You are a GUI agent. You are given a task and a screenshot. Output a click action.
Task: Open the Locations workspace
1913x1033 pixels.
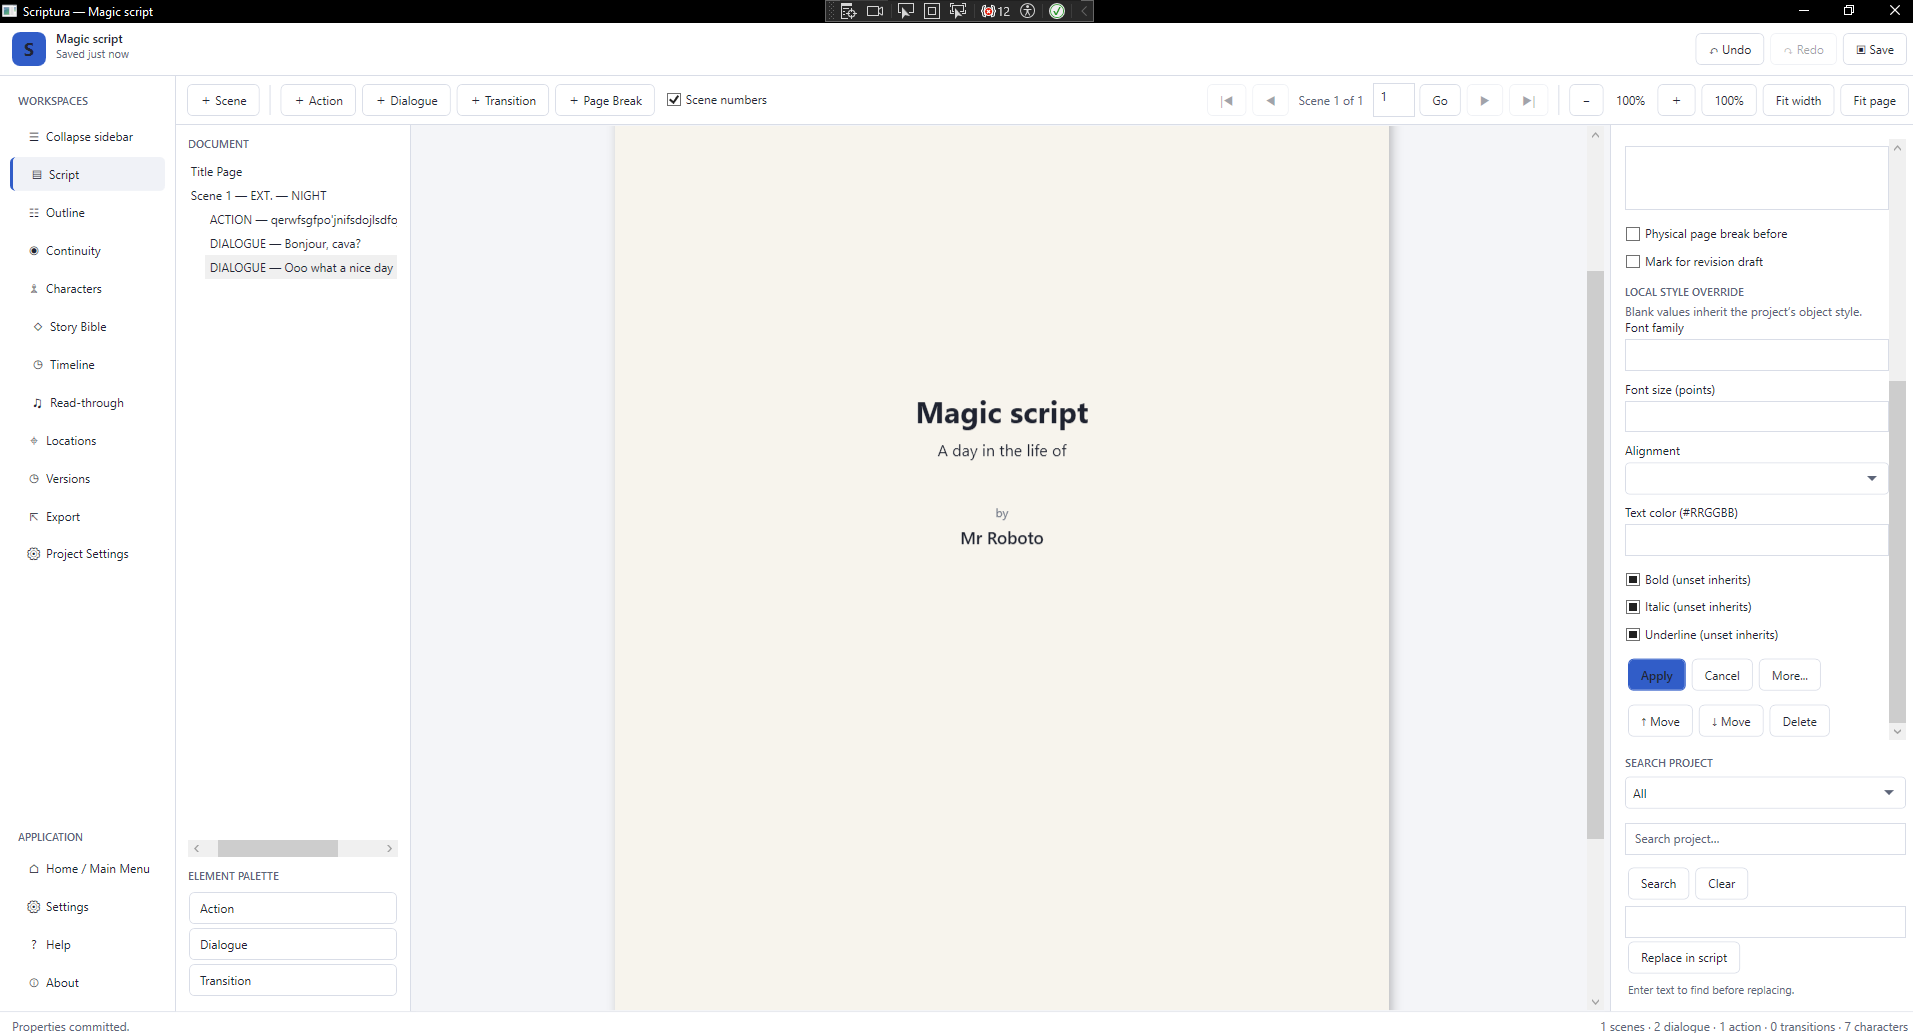tap(88, 441)
